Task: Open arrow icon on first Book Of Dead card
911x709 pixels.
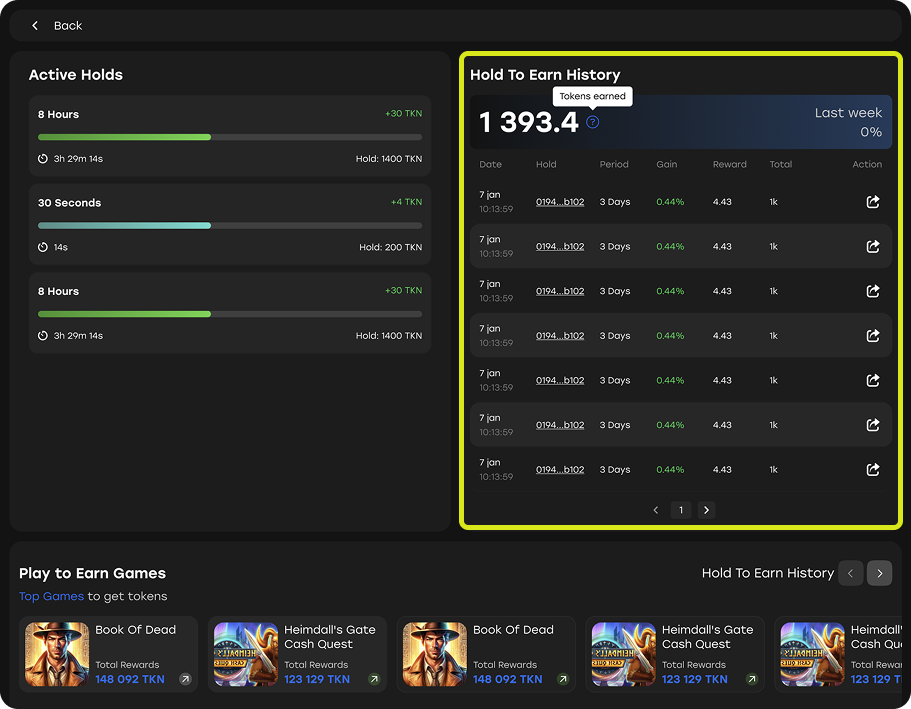Action: point(185,679)
